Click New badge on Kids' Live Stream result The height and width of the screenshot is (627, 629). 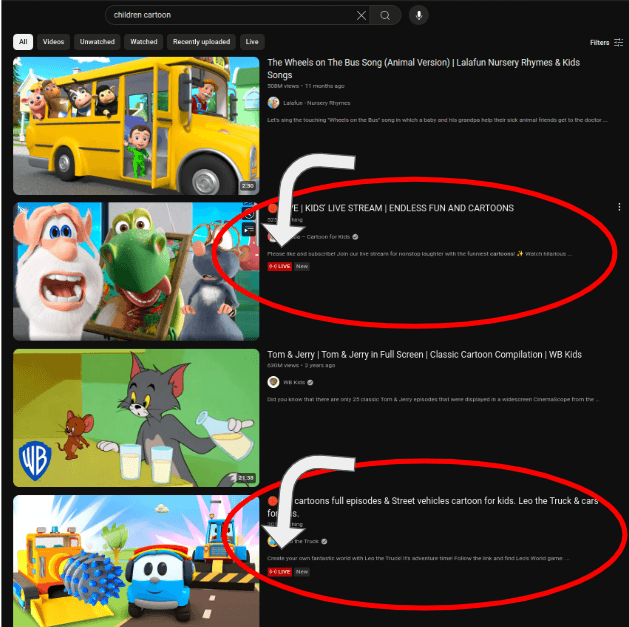coord(302,266)
